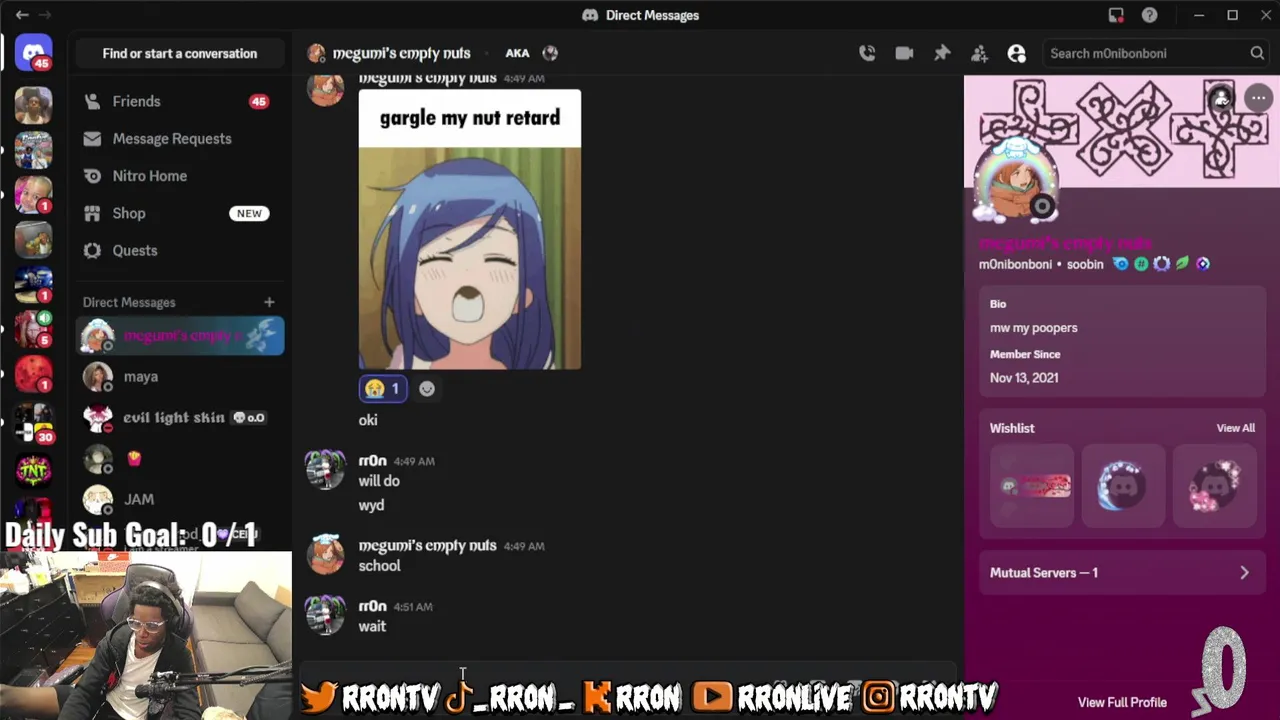The width and height of the screenshot is (1280, 720).
Task: Open server icon with 30 badge
Action: click(33, 422)
